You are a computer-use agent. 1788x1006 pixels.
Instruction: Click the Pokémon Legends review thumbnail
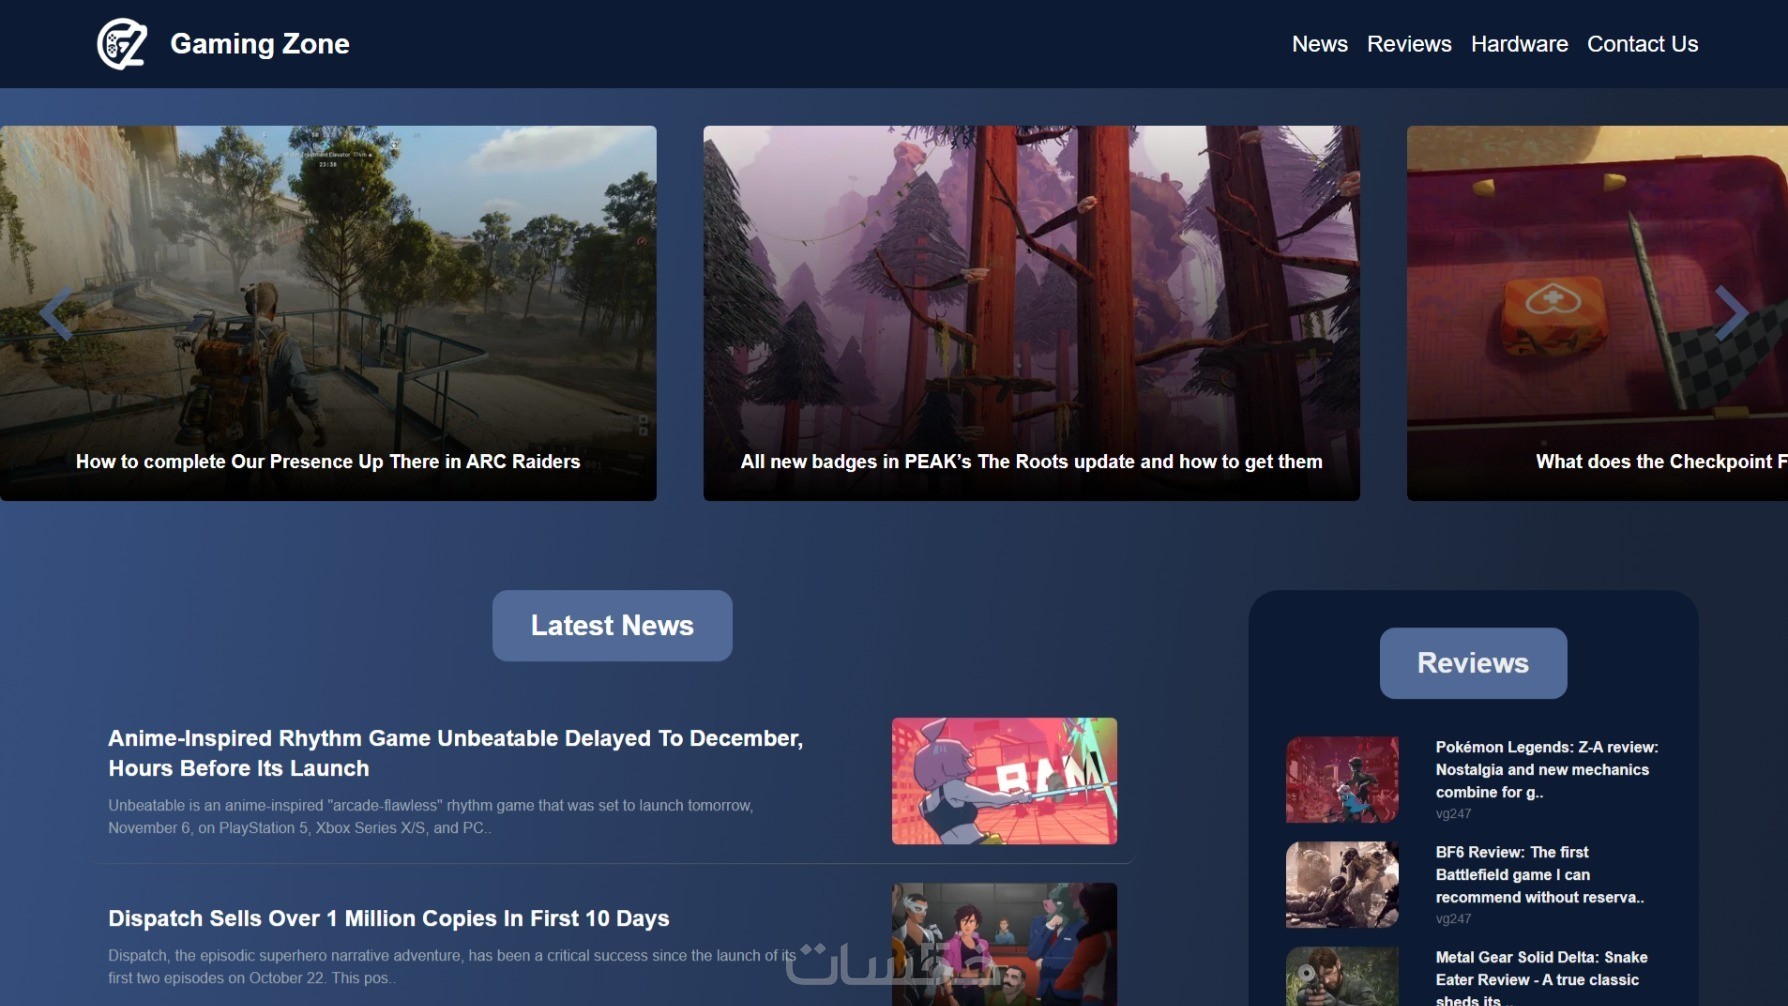1342,780
